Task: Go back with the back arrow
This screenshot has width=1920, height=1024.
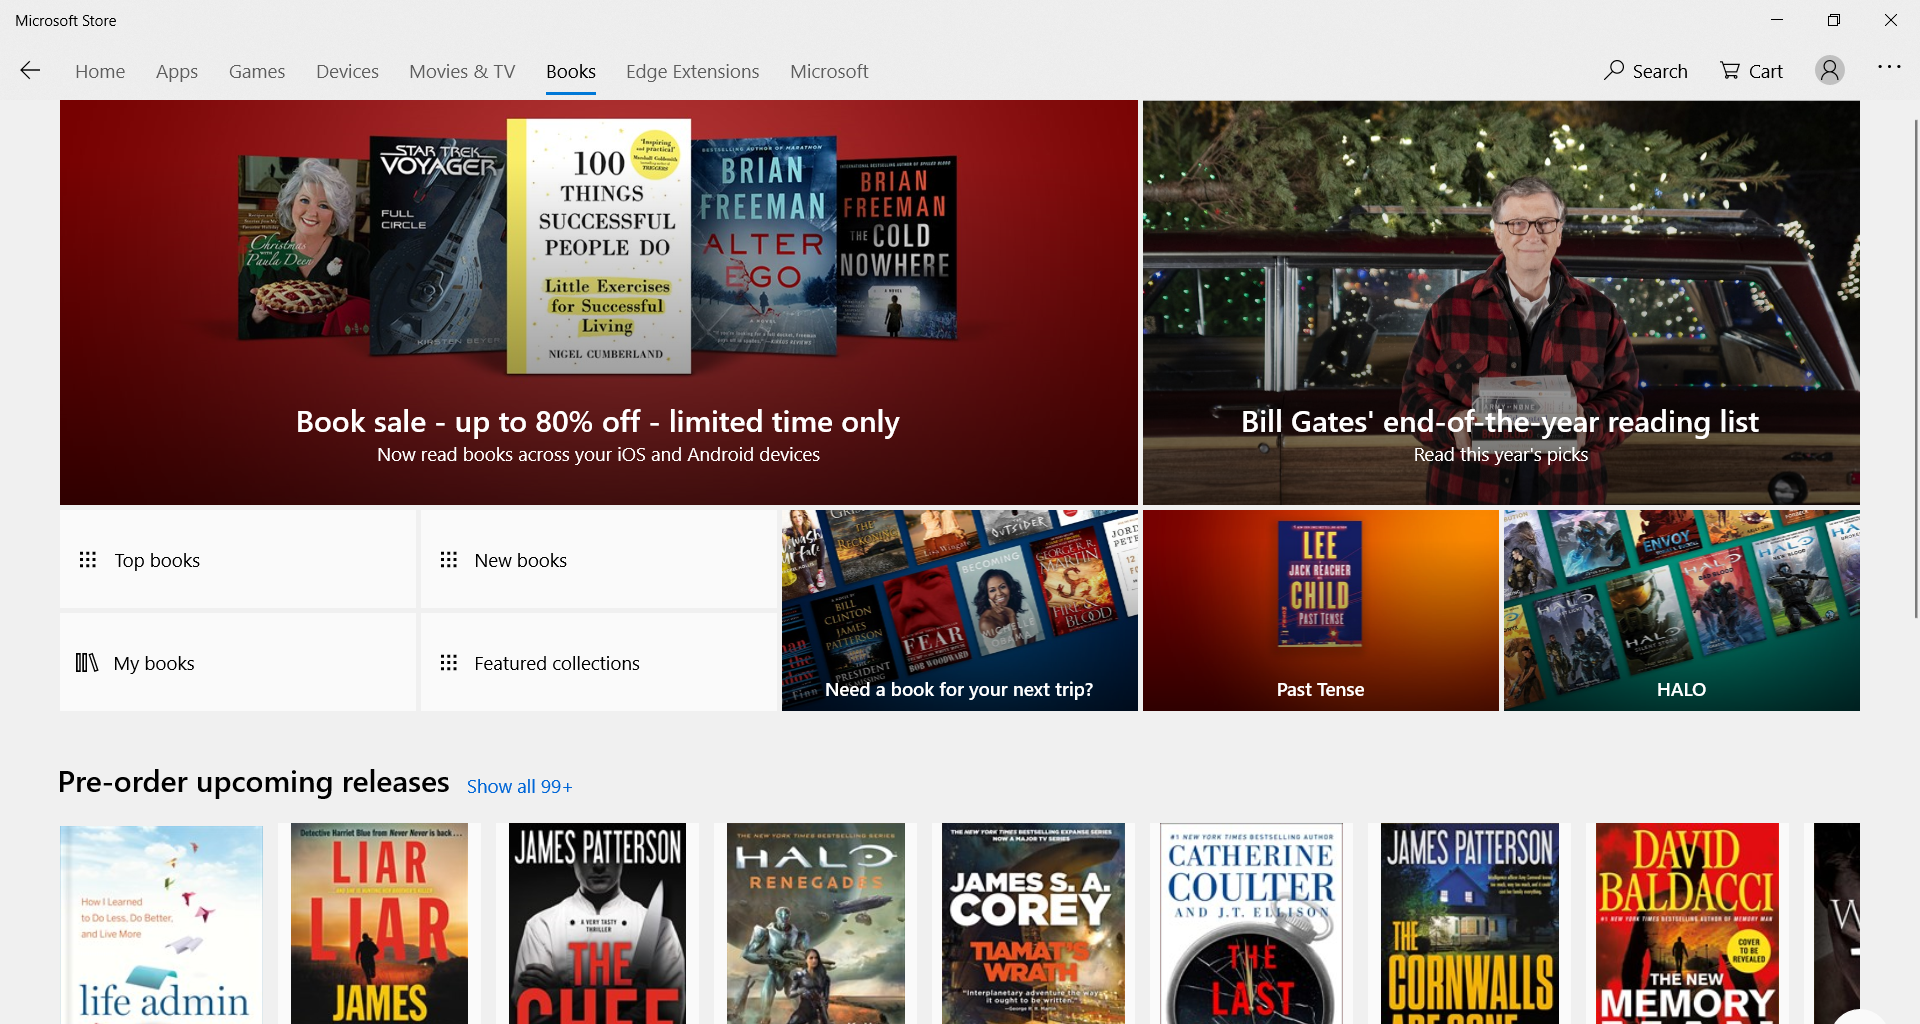Action: (x=30, y=70)
